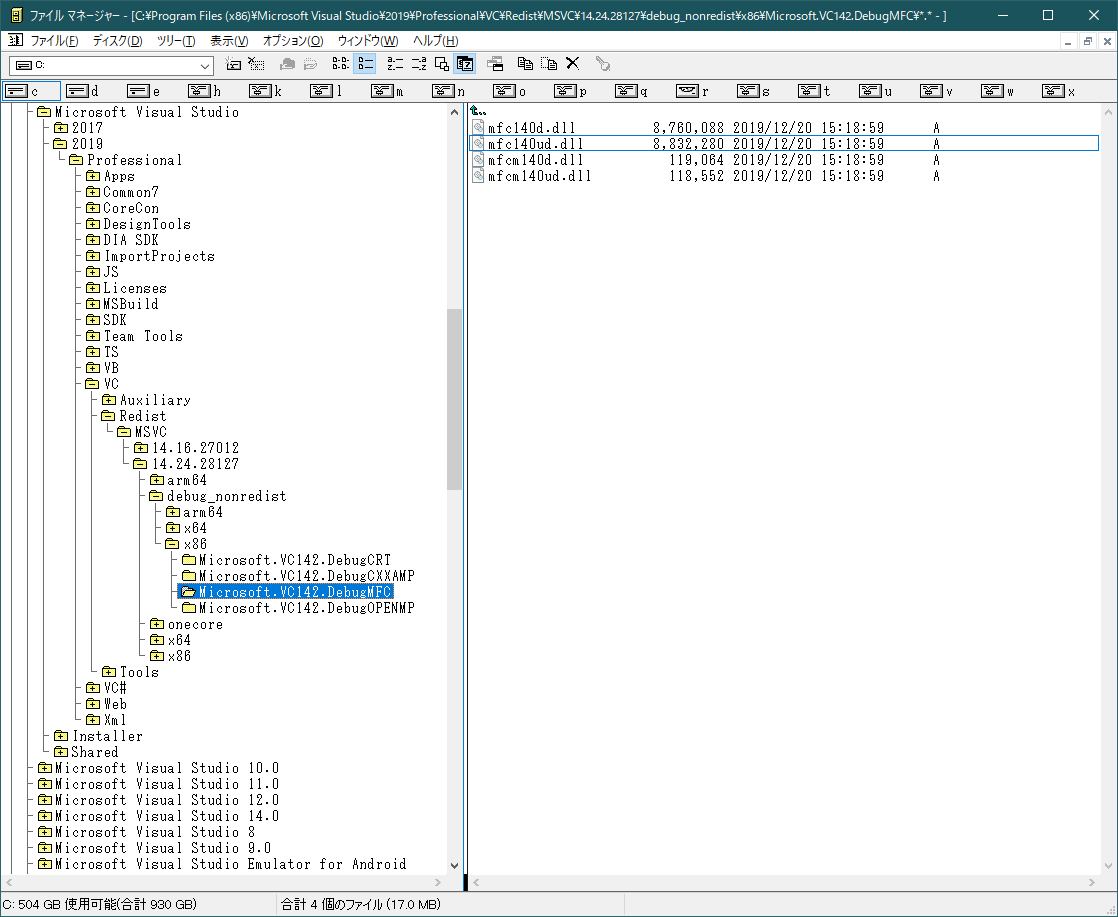Open the File Manager system menu icon
Screen dimensions: 1118x917
[16, 15]
